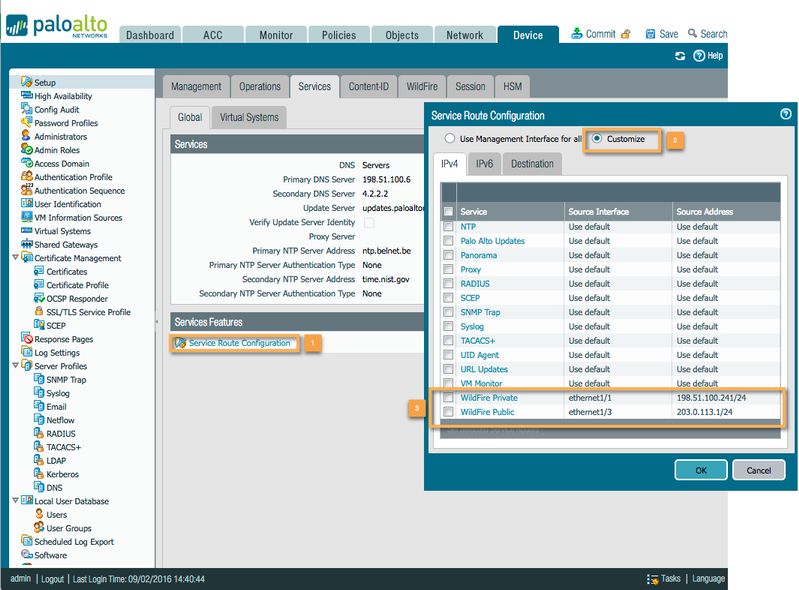Image resolution: width=799 pixels, height=590 pixels.
Task: Click the Source Interface column header
Action: tap(618, 211)
